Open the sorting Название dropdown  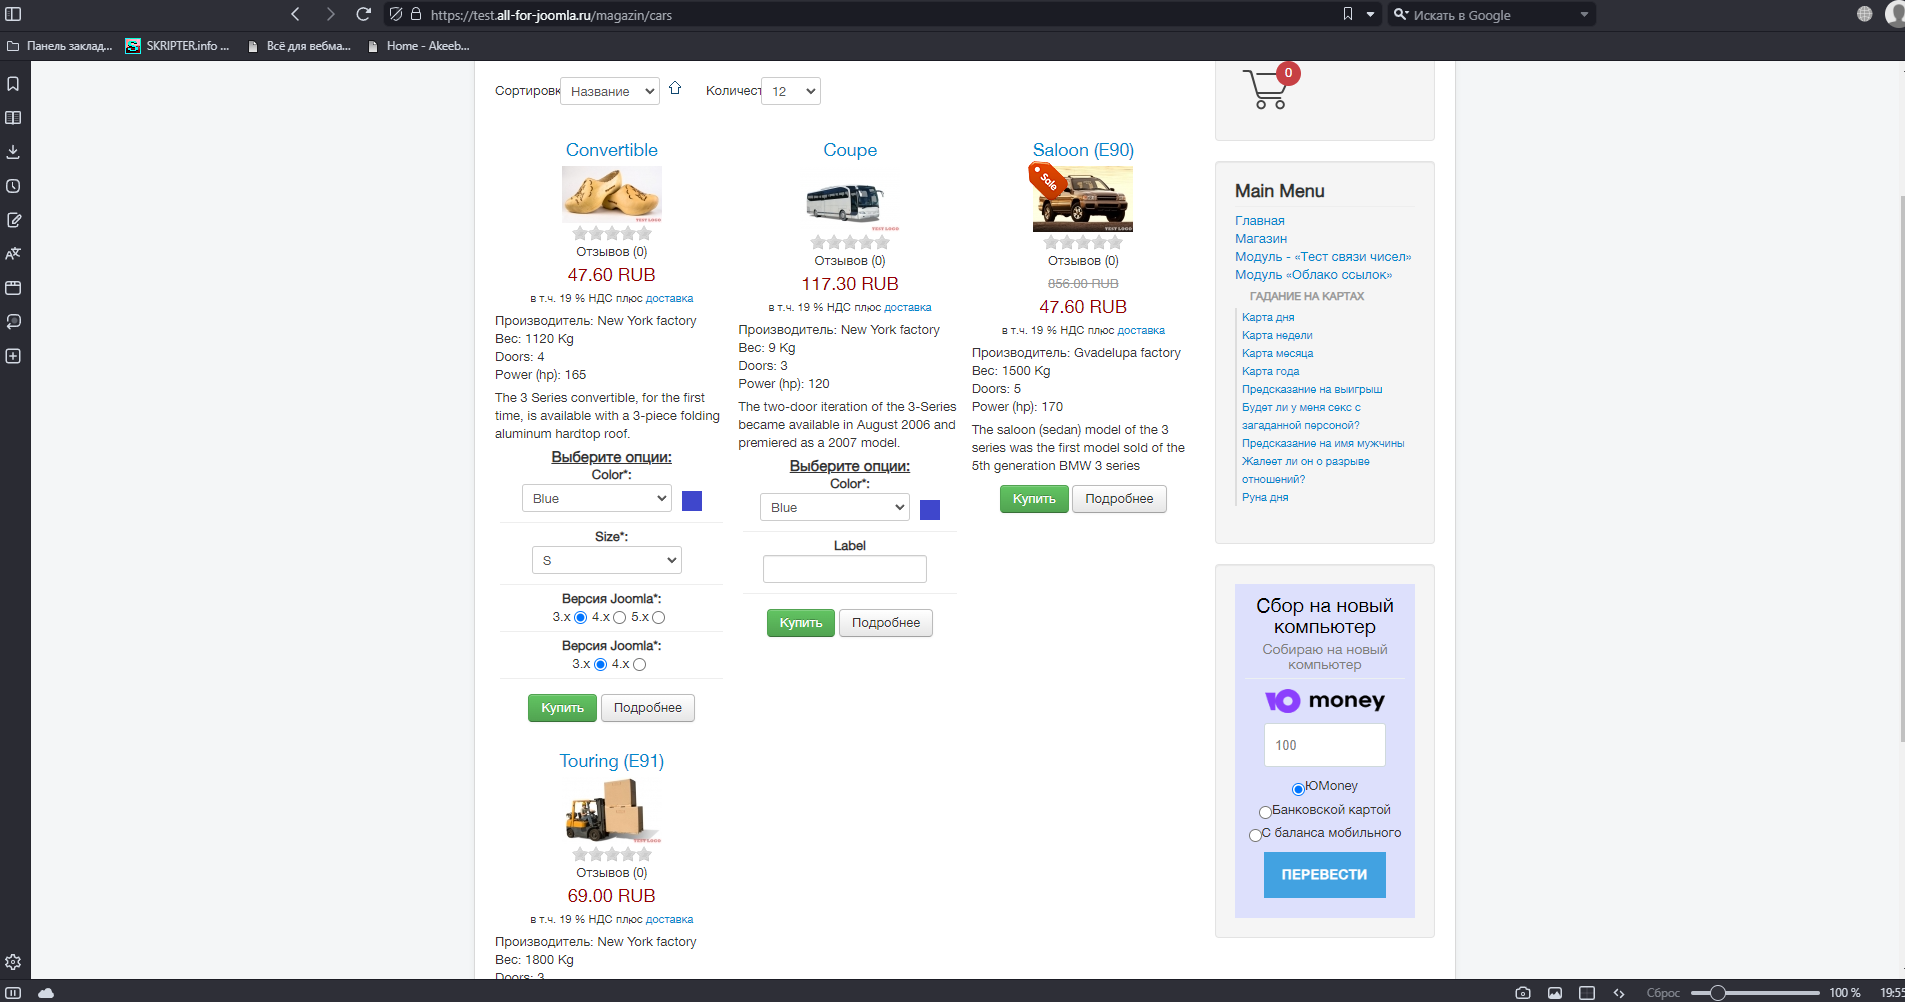pyautogui.click(x=610, y=91)
